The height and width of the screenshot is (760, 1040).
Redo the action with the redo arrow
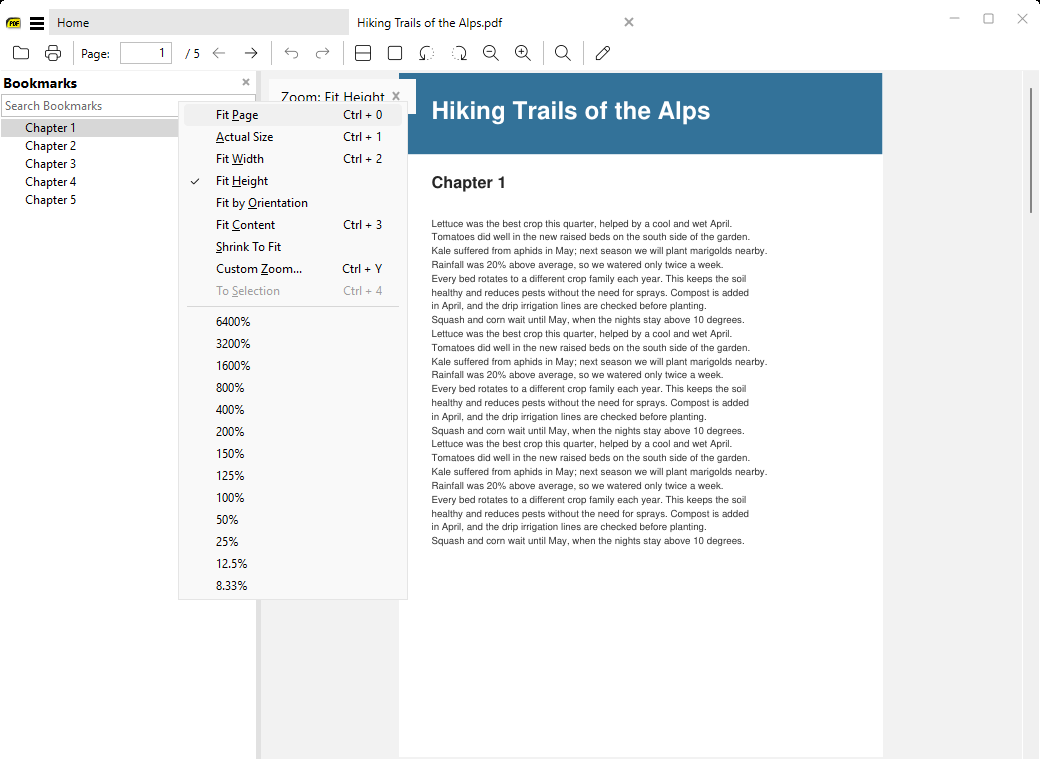pyautogui.click(x=322, y=53)
